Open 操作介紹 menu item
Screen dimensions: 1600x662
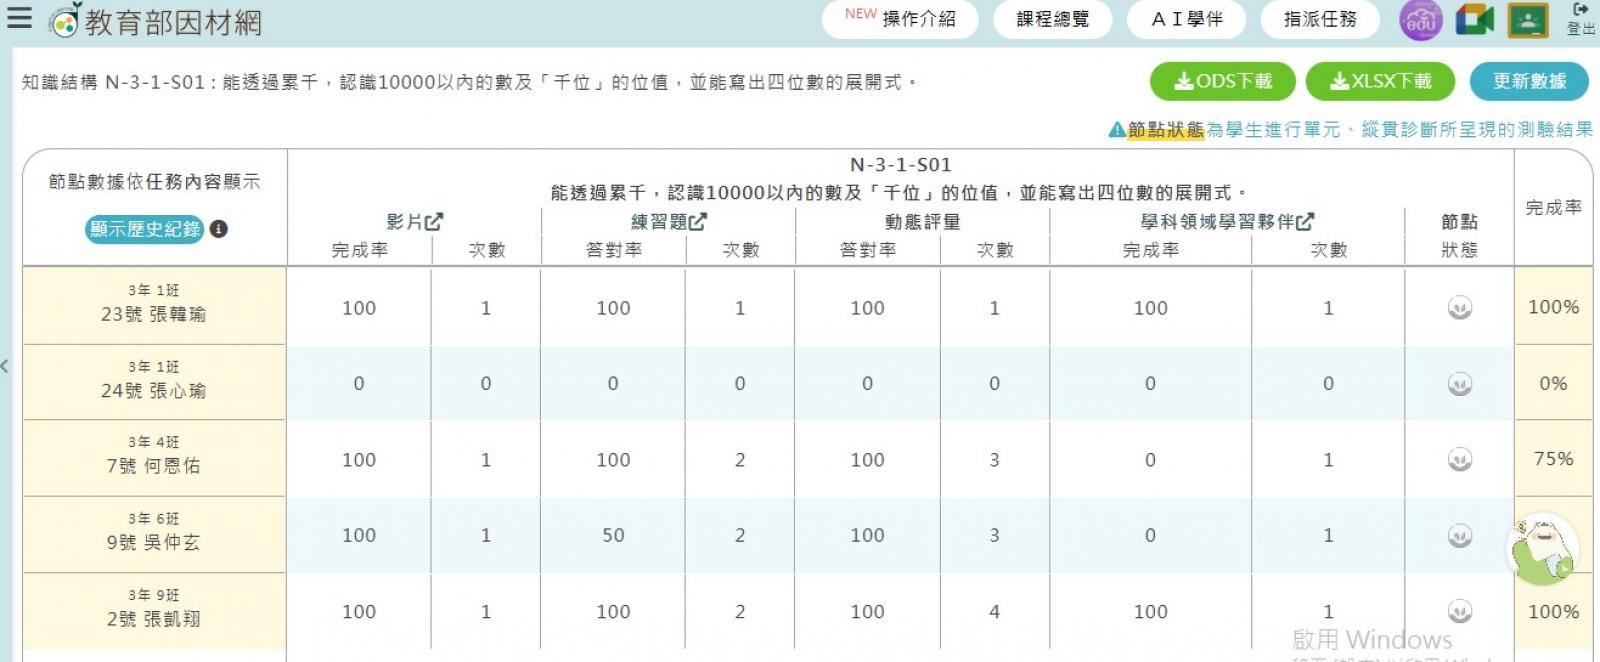point(900,19)
